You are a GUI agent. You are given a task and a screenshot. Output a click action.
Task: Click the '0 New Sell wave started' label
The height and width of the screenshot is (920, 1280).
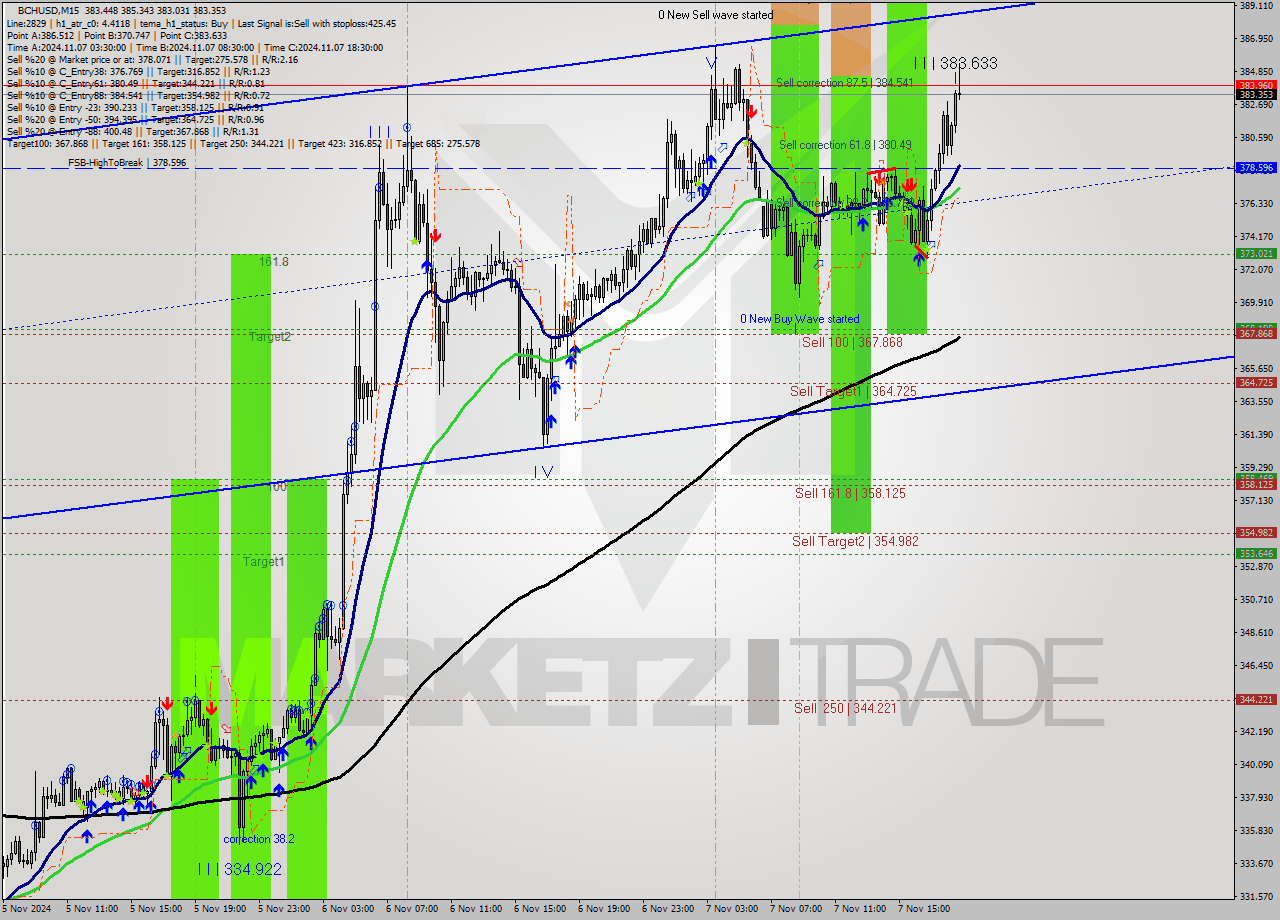715,15
